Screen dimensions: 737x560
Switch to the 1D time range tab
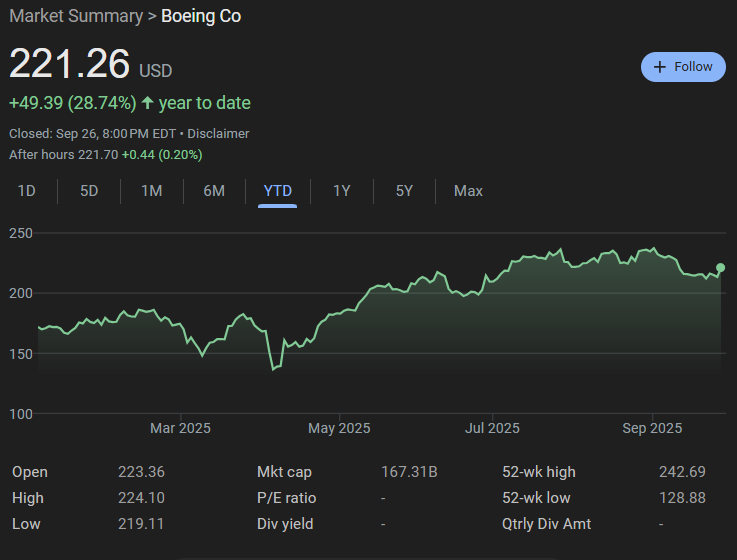tap(27, 190)
